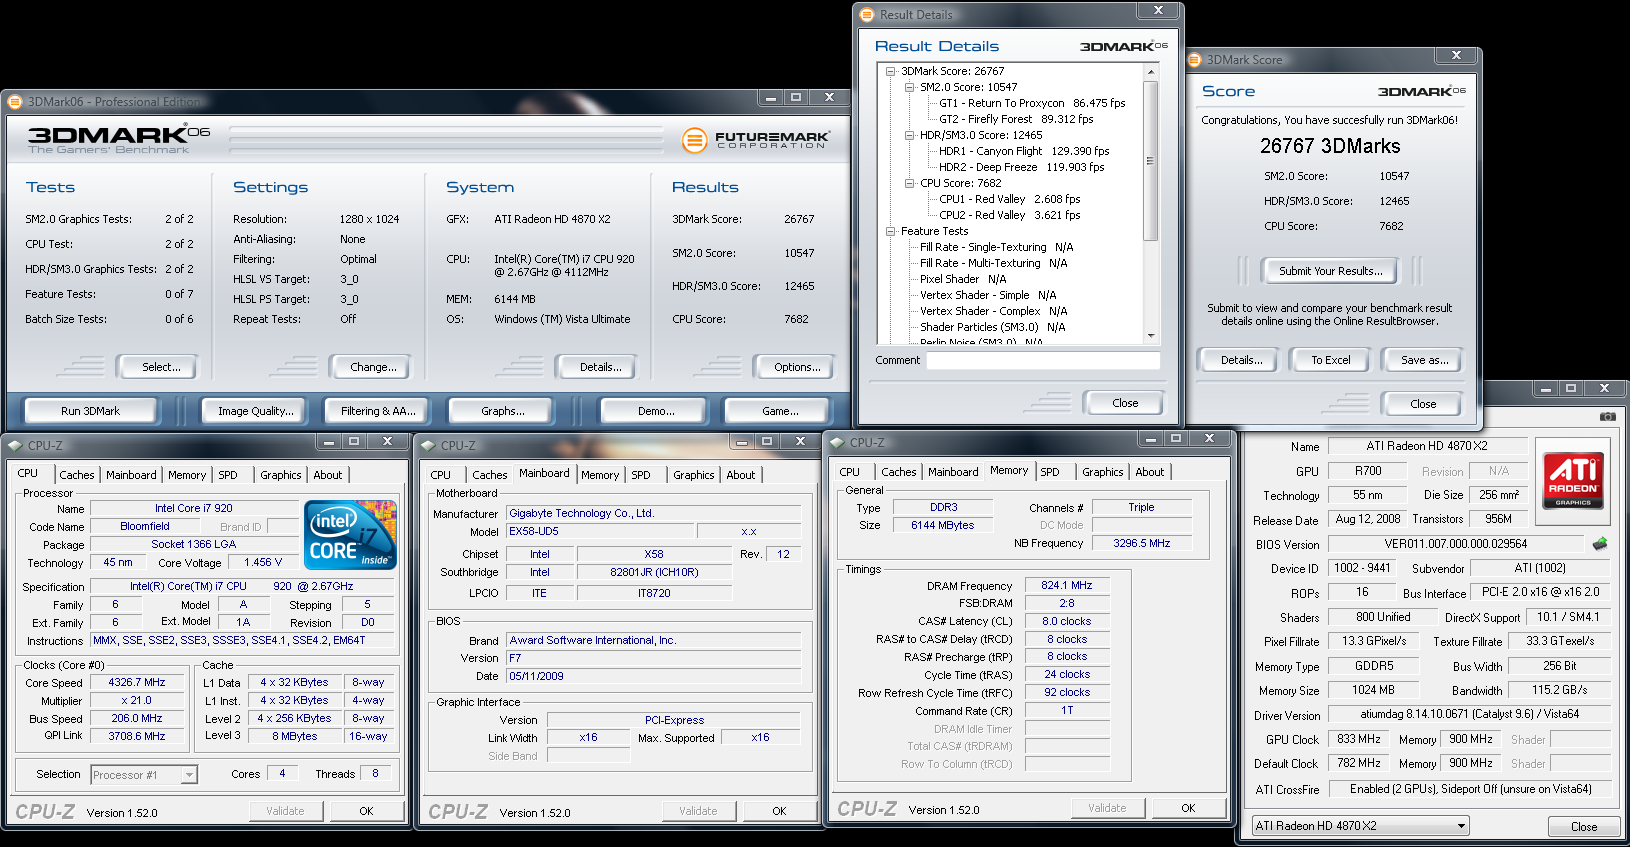Open the Graphs... button
The width and height of the screenshot is (1630, 847).
coord(502,411)
